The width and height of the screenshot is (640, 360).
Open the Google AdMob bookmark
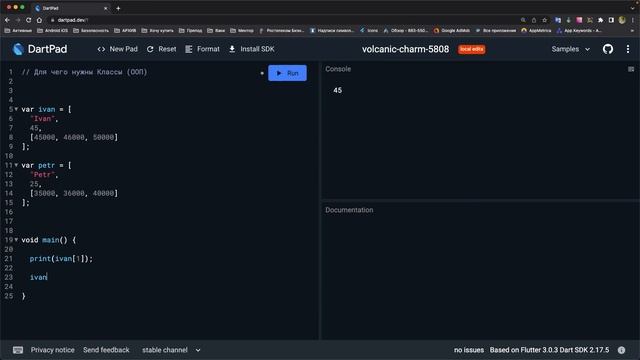452,31
